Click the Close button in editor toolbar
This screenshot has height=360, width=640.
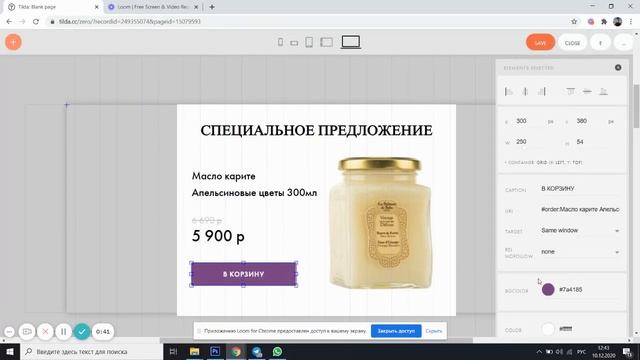572,42
